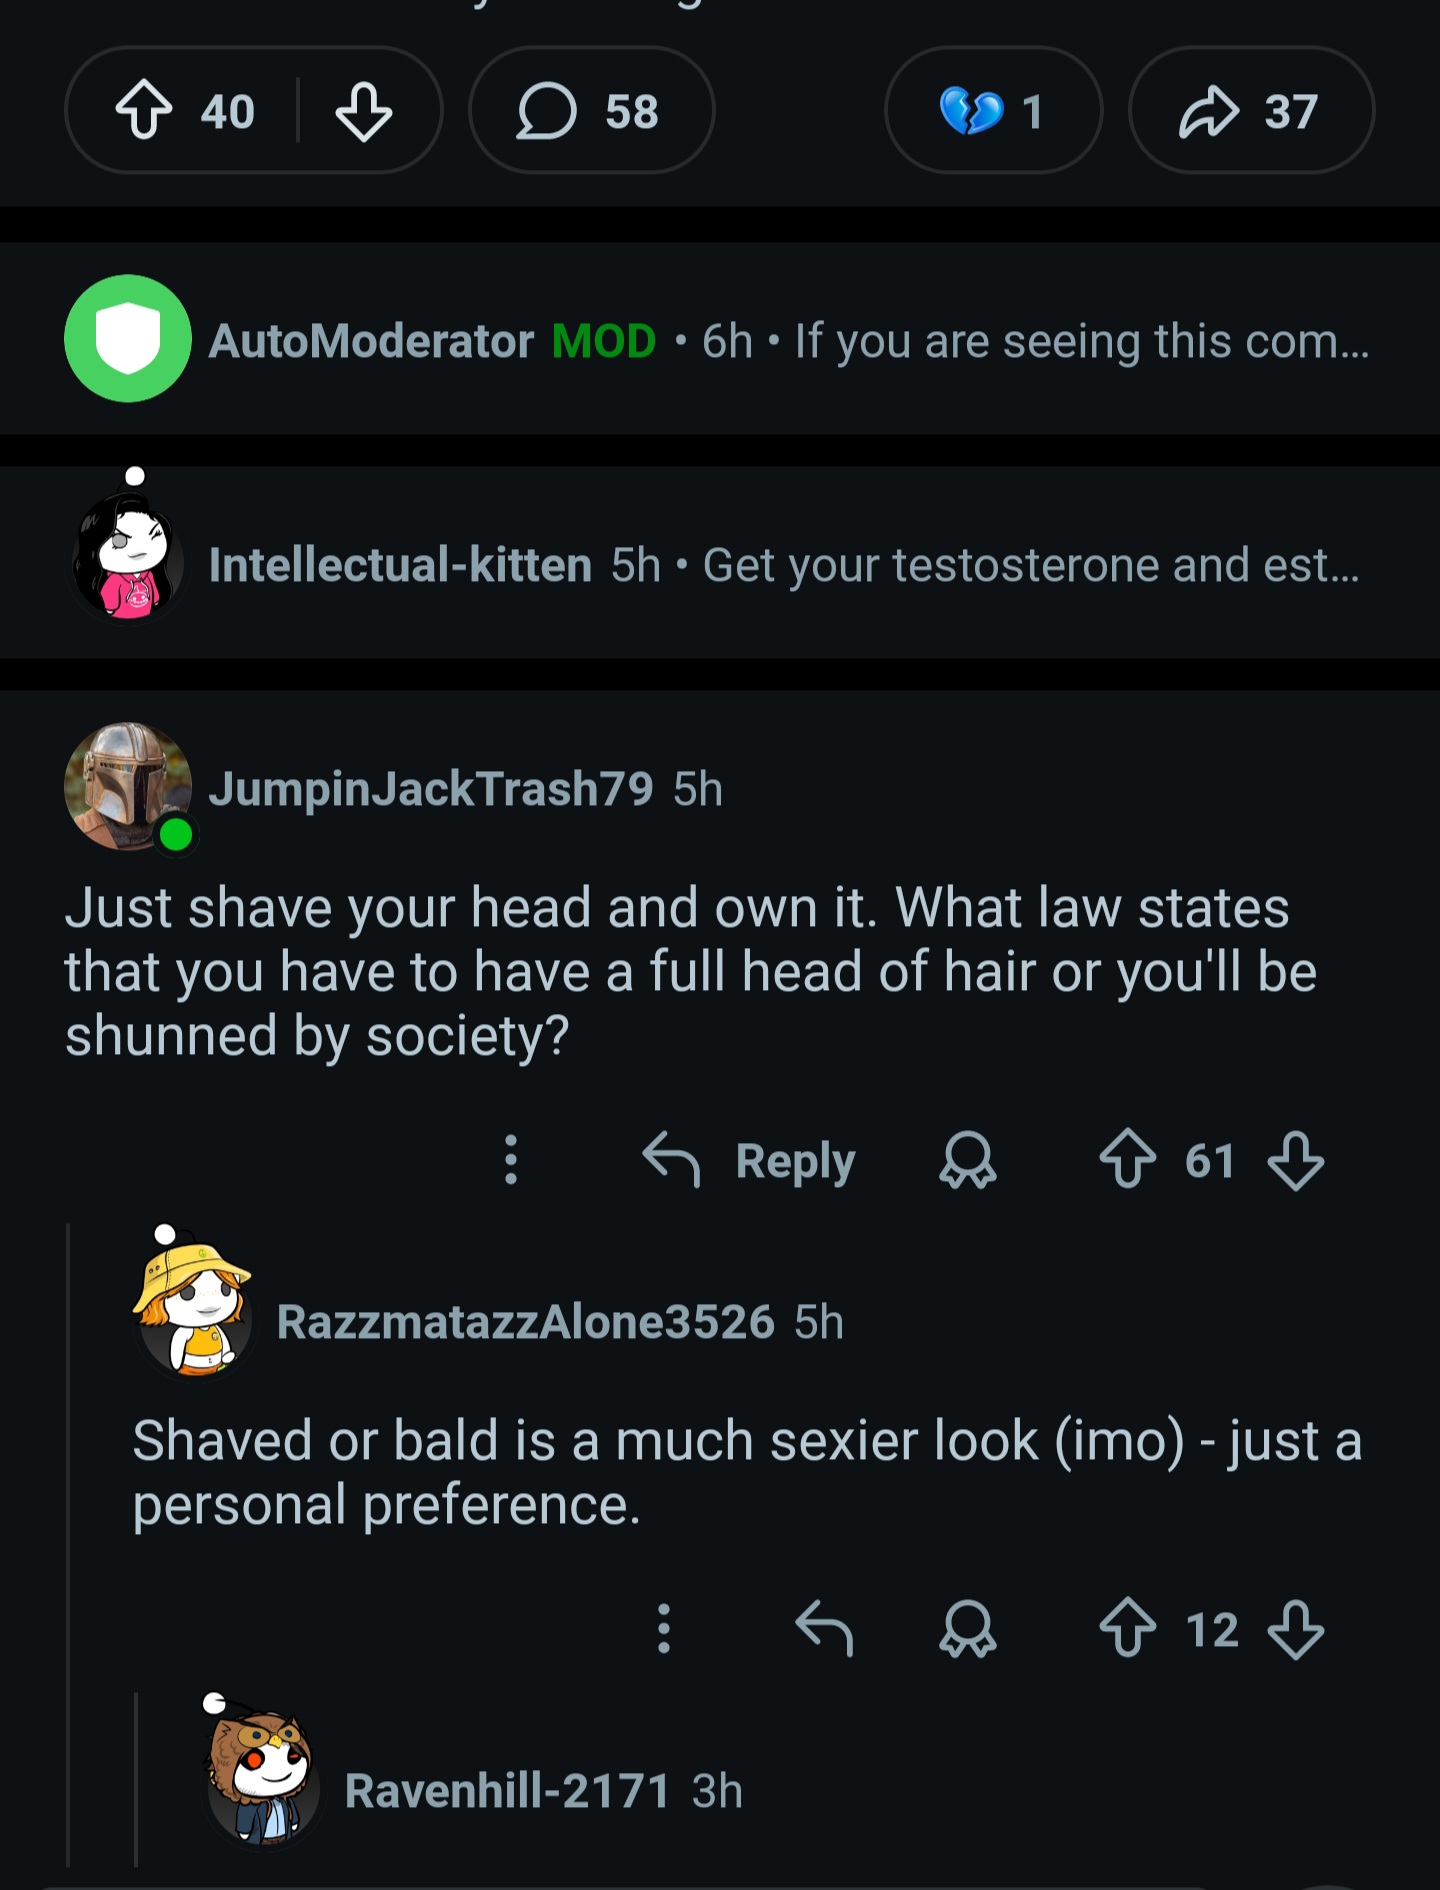Downvote the main post
This screenshot has height=1890, width=1440.
363,110
